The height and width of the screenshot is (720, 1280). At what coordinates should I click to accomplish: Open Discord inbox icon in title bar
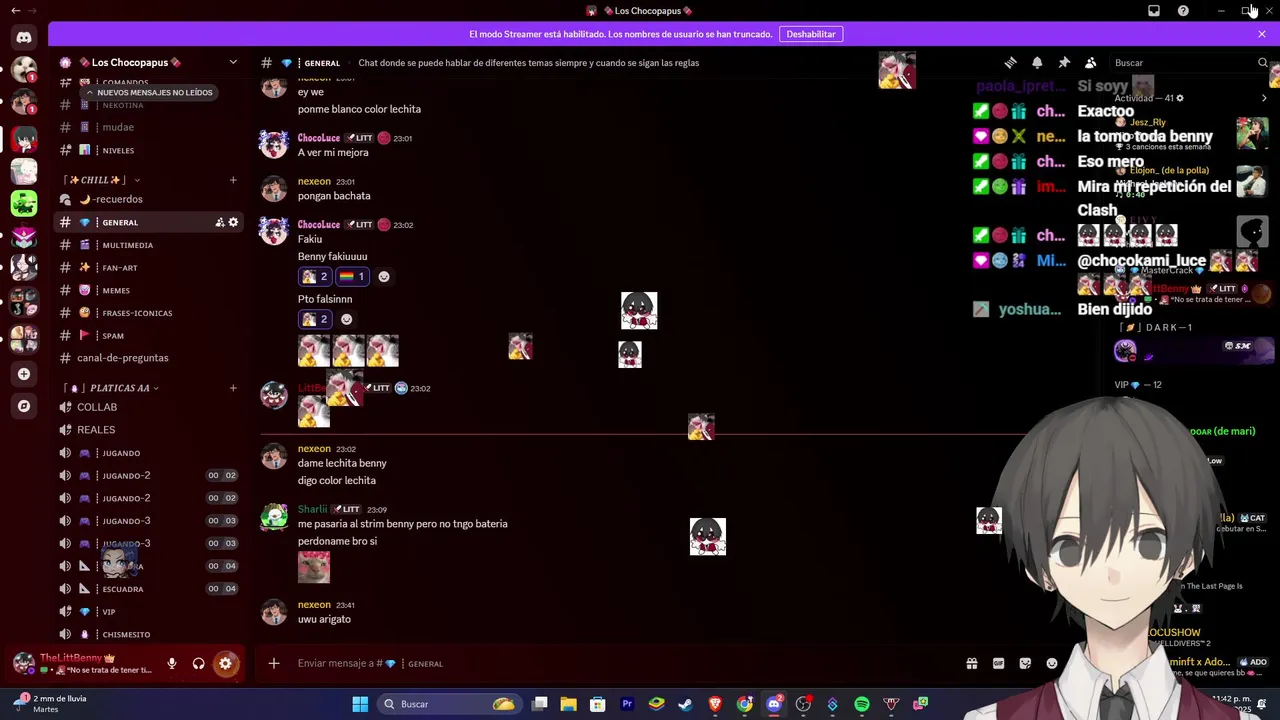[1154, 11]
